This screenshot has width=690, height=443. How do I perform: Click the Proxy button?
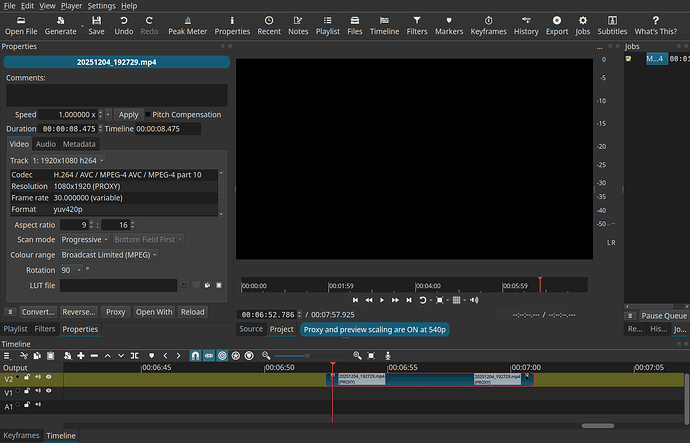click(x=115, y=312)
